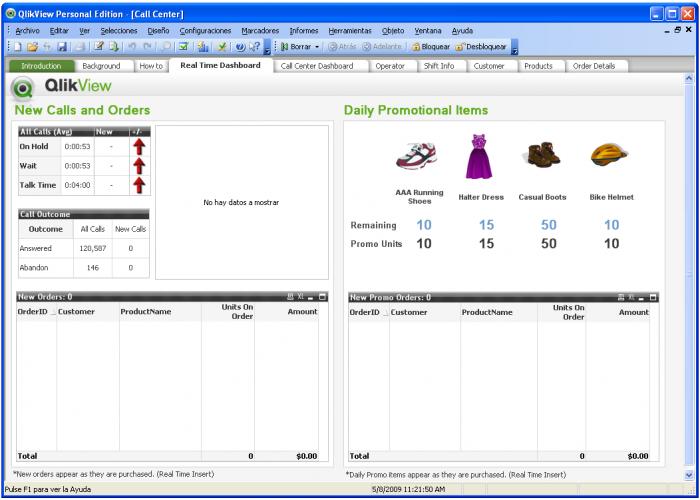Viewport: 700px width, 500px height.
Task: Switch to the Operator tab
Action: coord(390,66)
